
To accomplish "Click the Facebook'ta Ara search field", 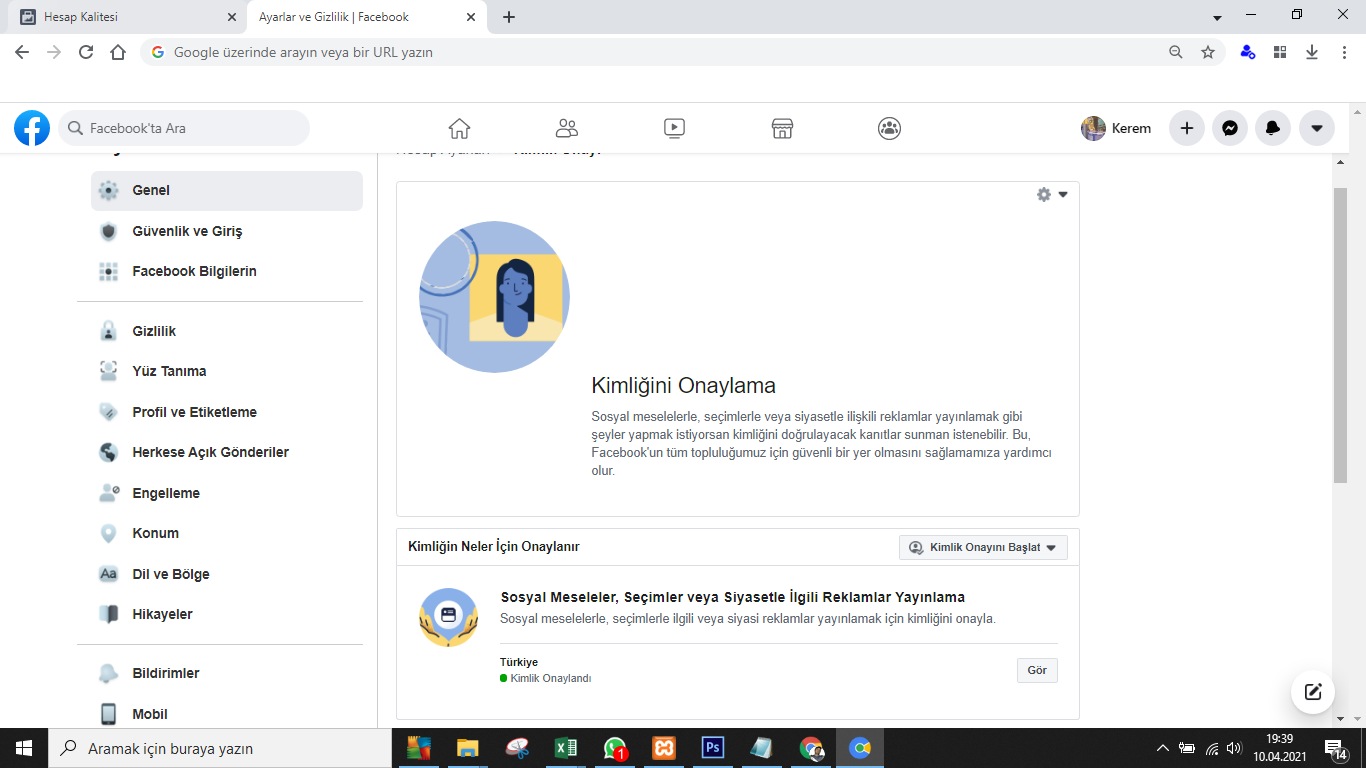I will click(x=184, y=128).
